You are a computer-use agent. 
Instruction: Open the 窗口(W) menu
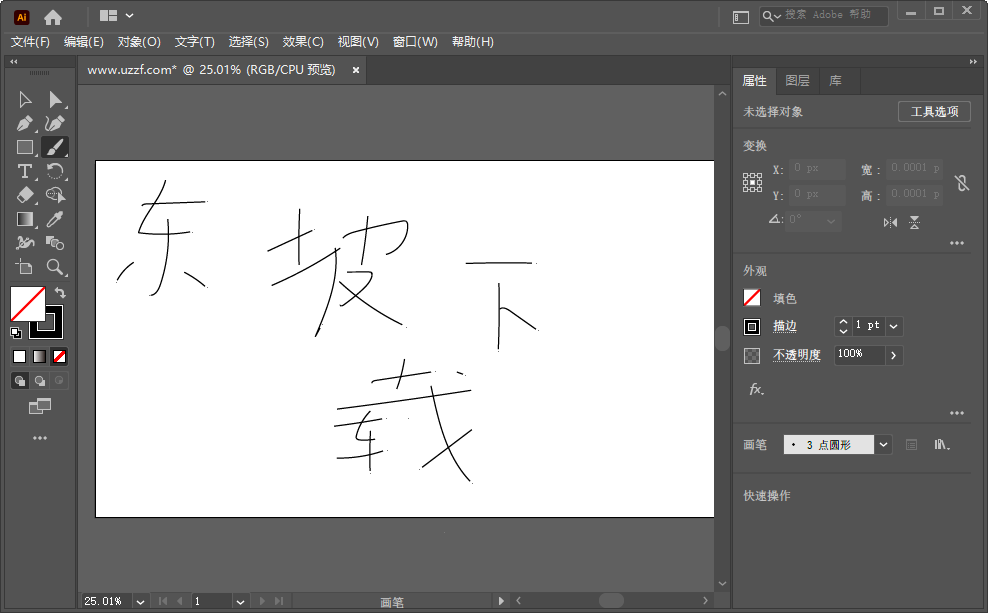click(x=415, y=41)
